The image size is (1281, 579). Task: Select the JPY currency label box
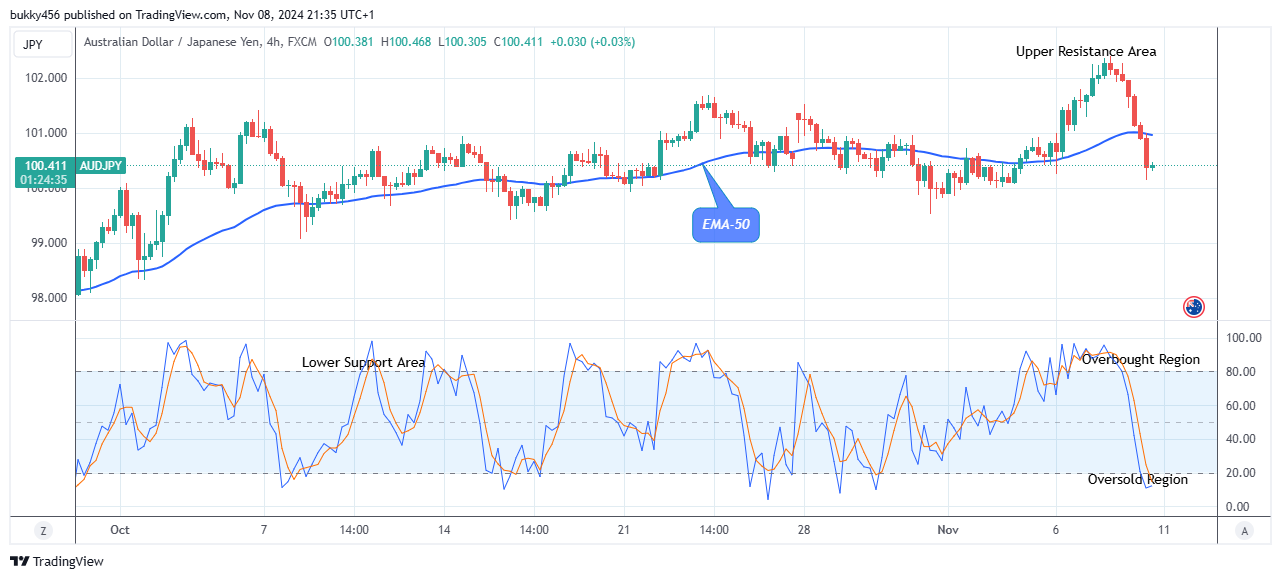(43, 43)
